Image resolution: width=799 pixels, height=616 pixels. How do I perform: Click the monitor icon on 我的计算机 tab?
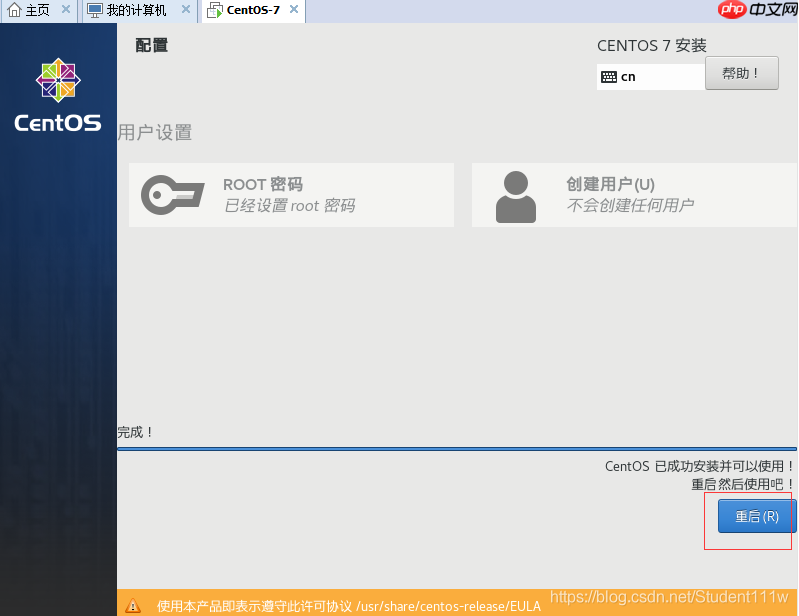click(x=94, y=11)
